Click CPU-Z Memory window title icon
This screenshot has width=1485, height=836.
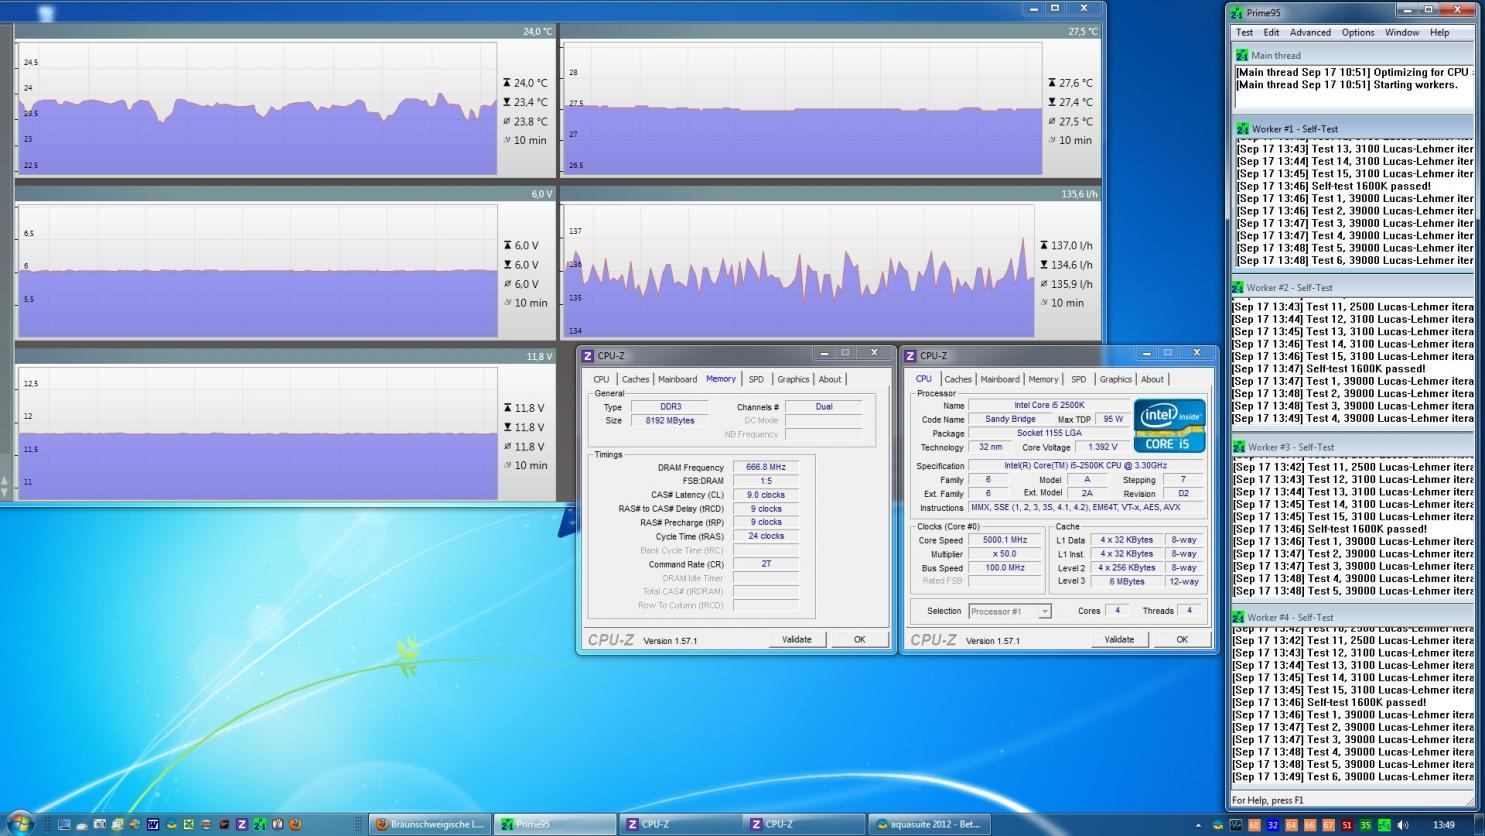[588, 355]
